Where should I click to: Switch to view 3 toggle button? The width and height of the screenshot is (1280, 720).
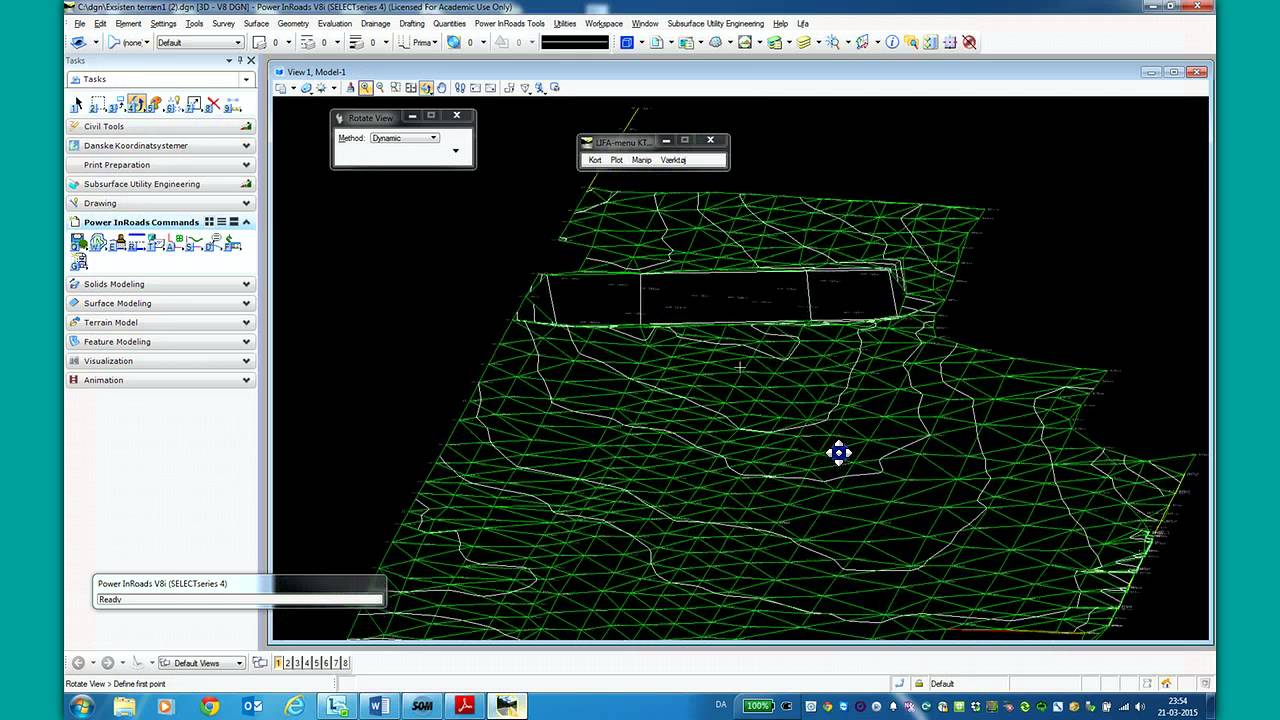pyautogui.click(x=297, y=663)
